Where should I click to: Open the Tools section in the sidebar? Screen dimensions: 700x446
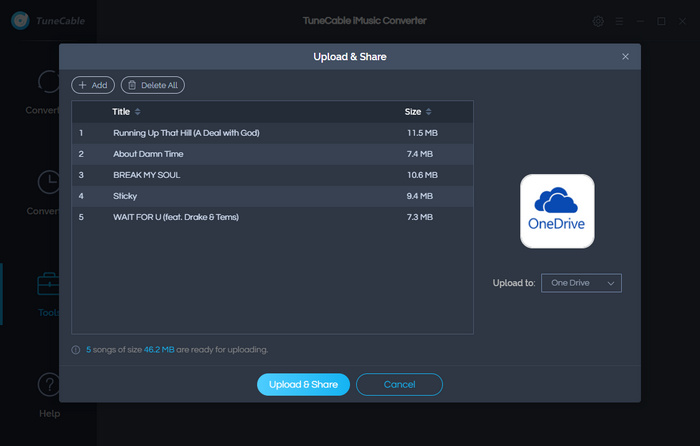[x=48, y=295]
